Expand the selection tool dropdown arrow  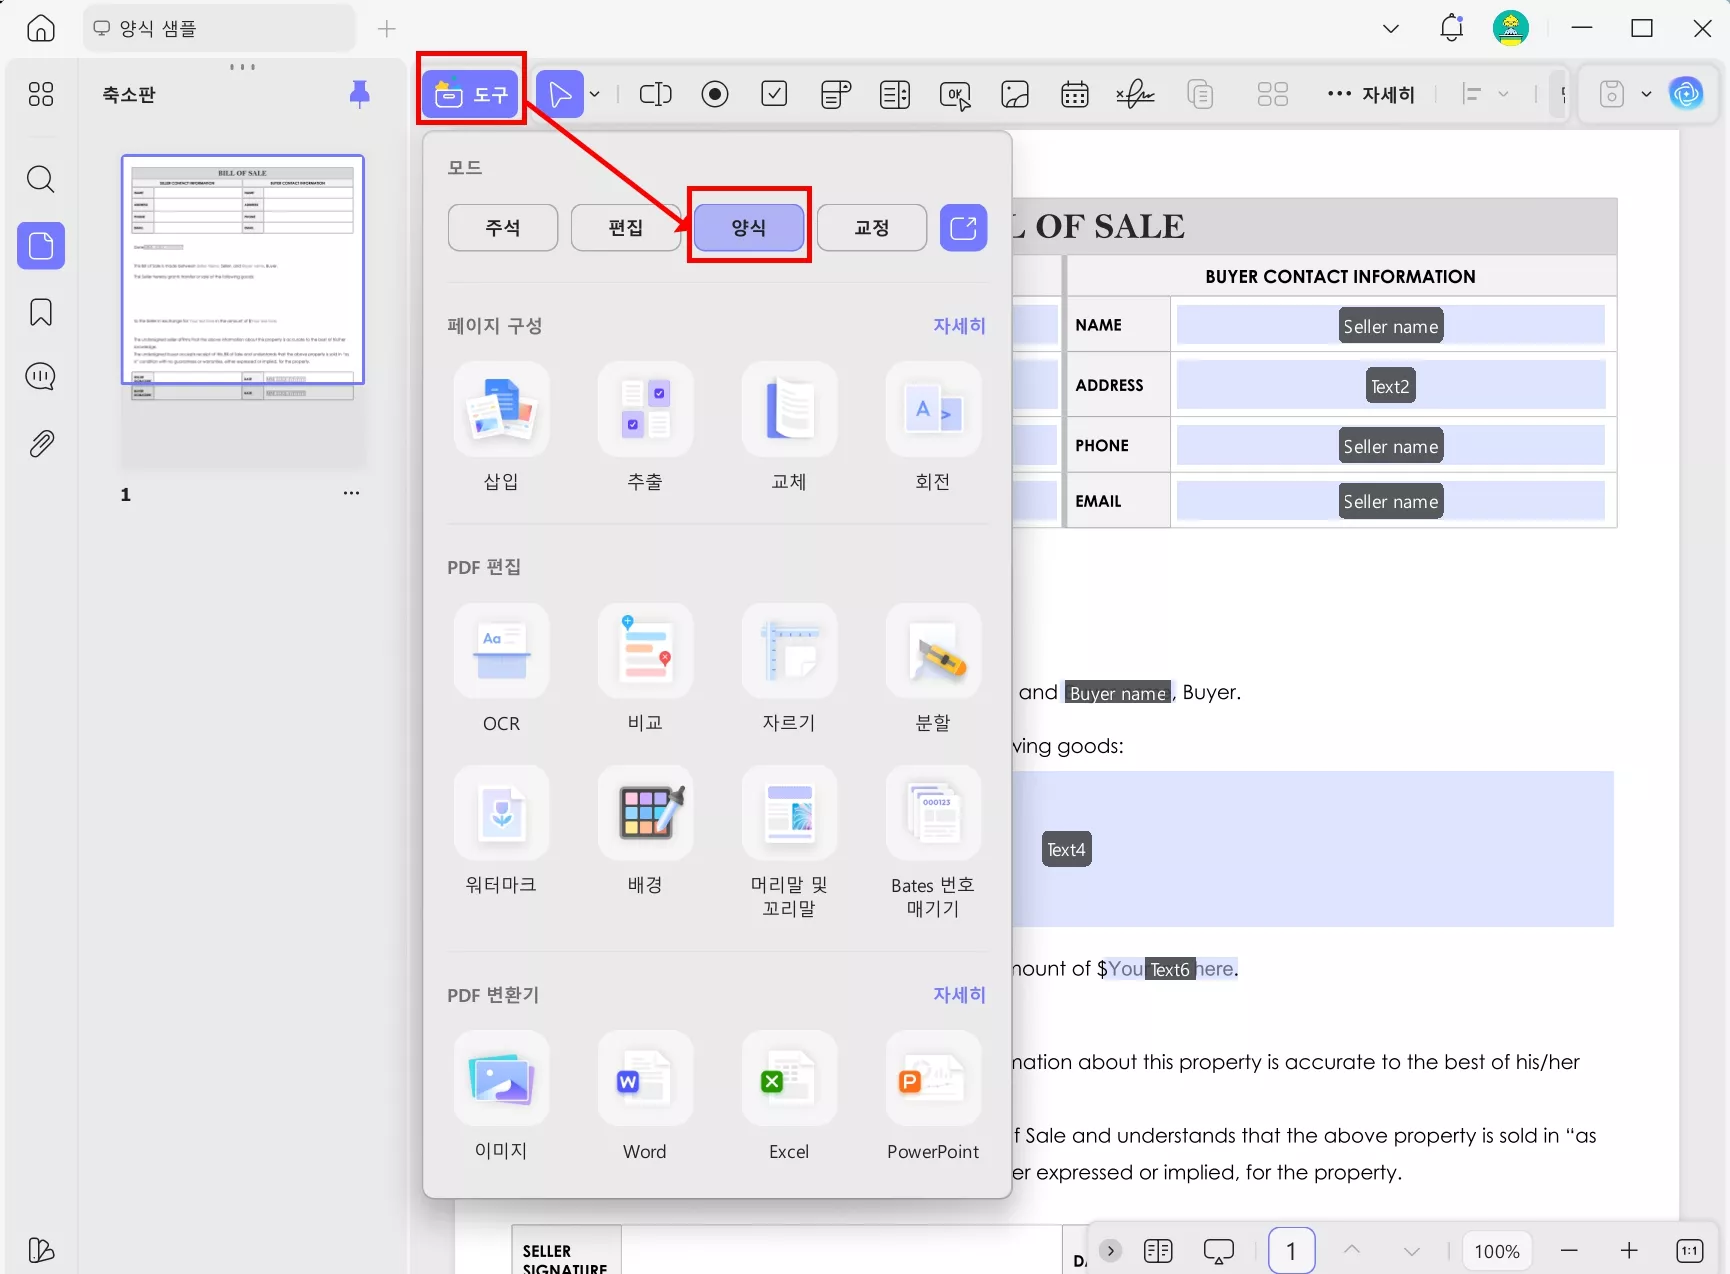(595, 95)
